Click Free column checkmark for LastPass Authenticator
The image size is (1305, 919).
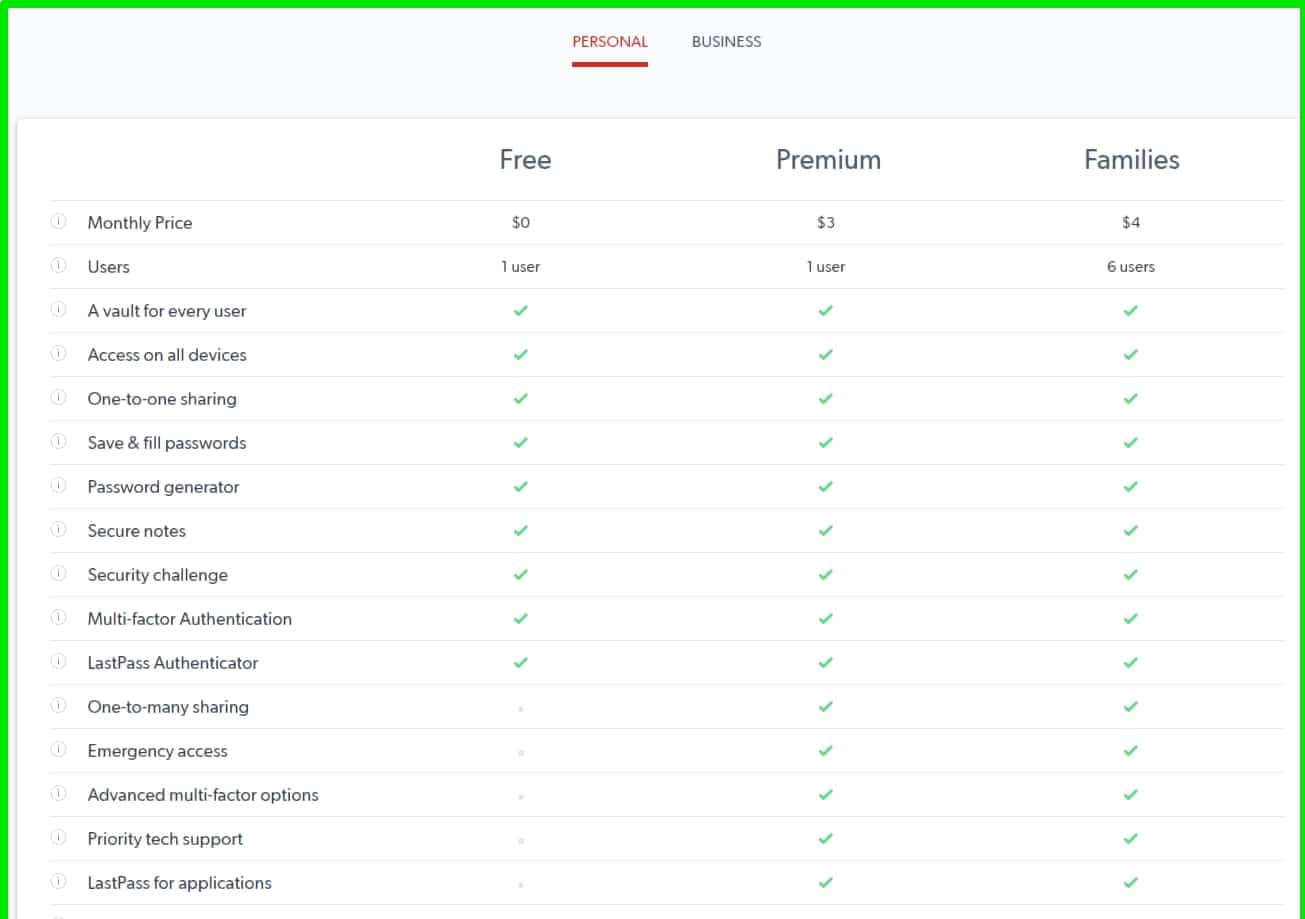[x=520, y=662]
